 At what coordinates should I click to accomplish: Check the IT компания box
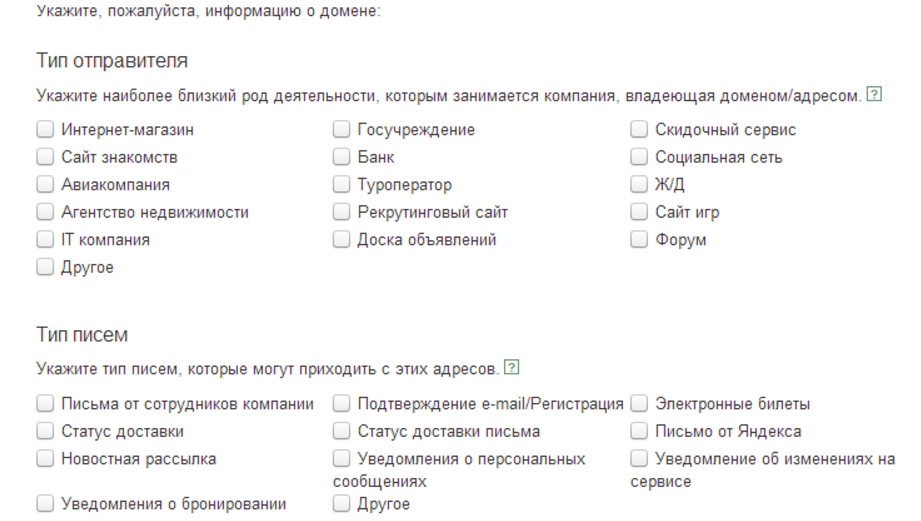point(45,240)
